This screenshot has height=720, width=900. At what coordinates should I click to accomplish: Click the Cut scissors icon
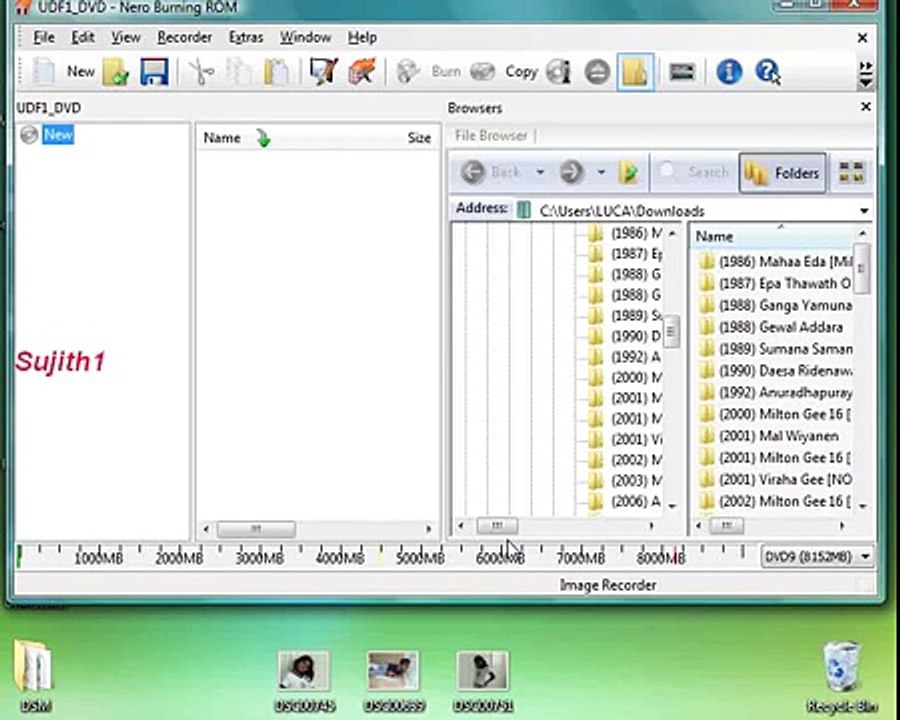201,72
